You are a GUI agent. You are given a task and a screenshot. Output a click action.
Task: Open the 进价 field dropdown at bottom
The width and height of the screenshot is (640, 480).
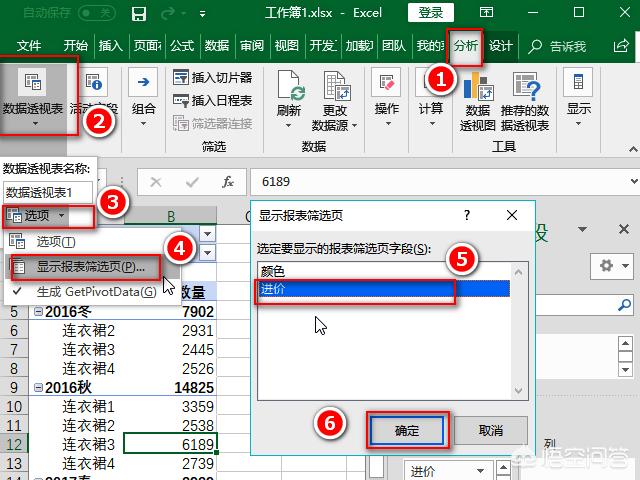480,471
